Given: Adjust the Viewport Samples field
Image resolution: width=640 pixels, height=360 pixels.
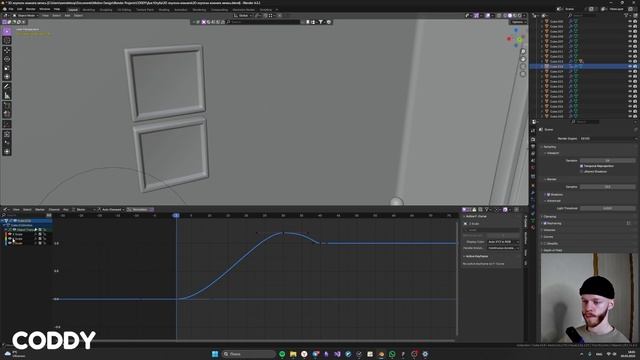Looking at the screenshot, I should [x=607, y=160].
